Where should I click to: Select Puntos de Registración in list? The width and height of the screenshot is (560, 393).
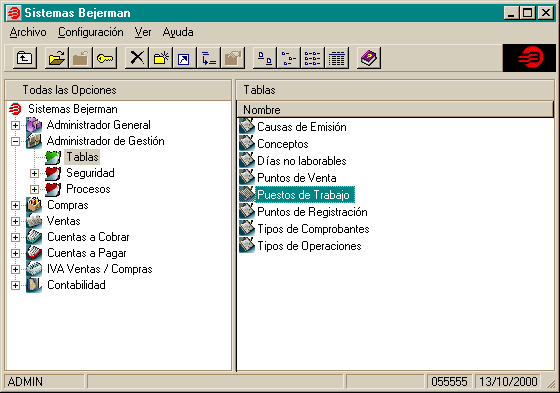click(x=312, y=212)
